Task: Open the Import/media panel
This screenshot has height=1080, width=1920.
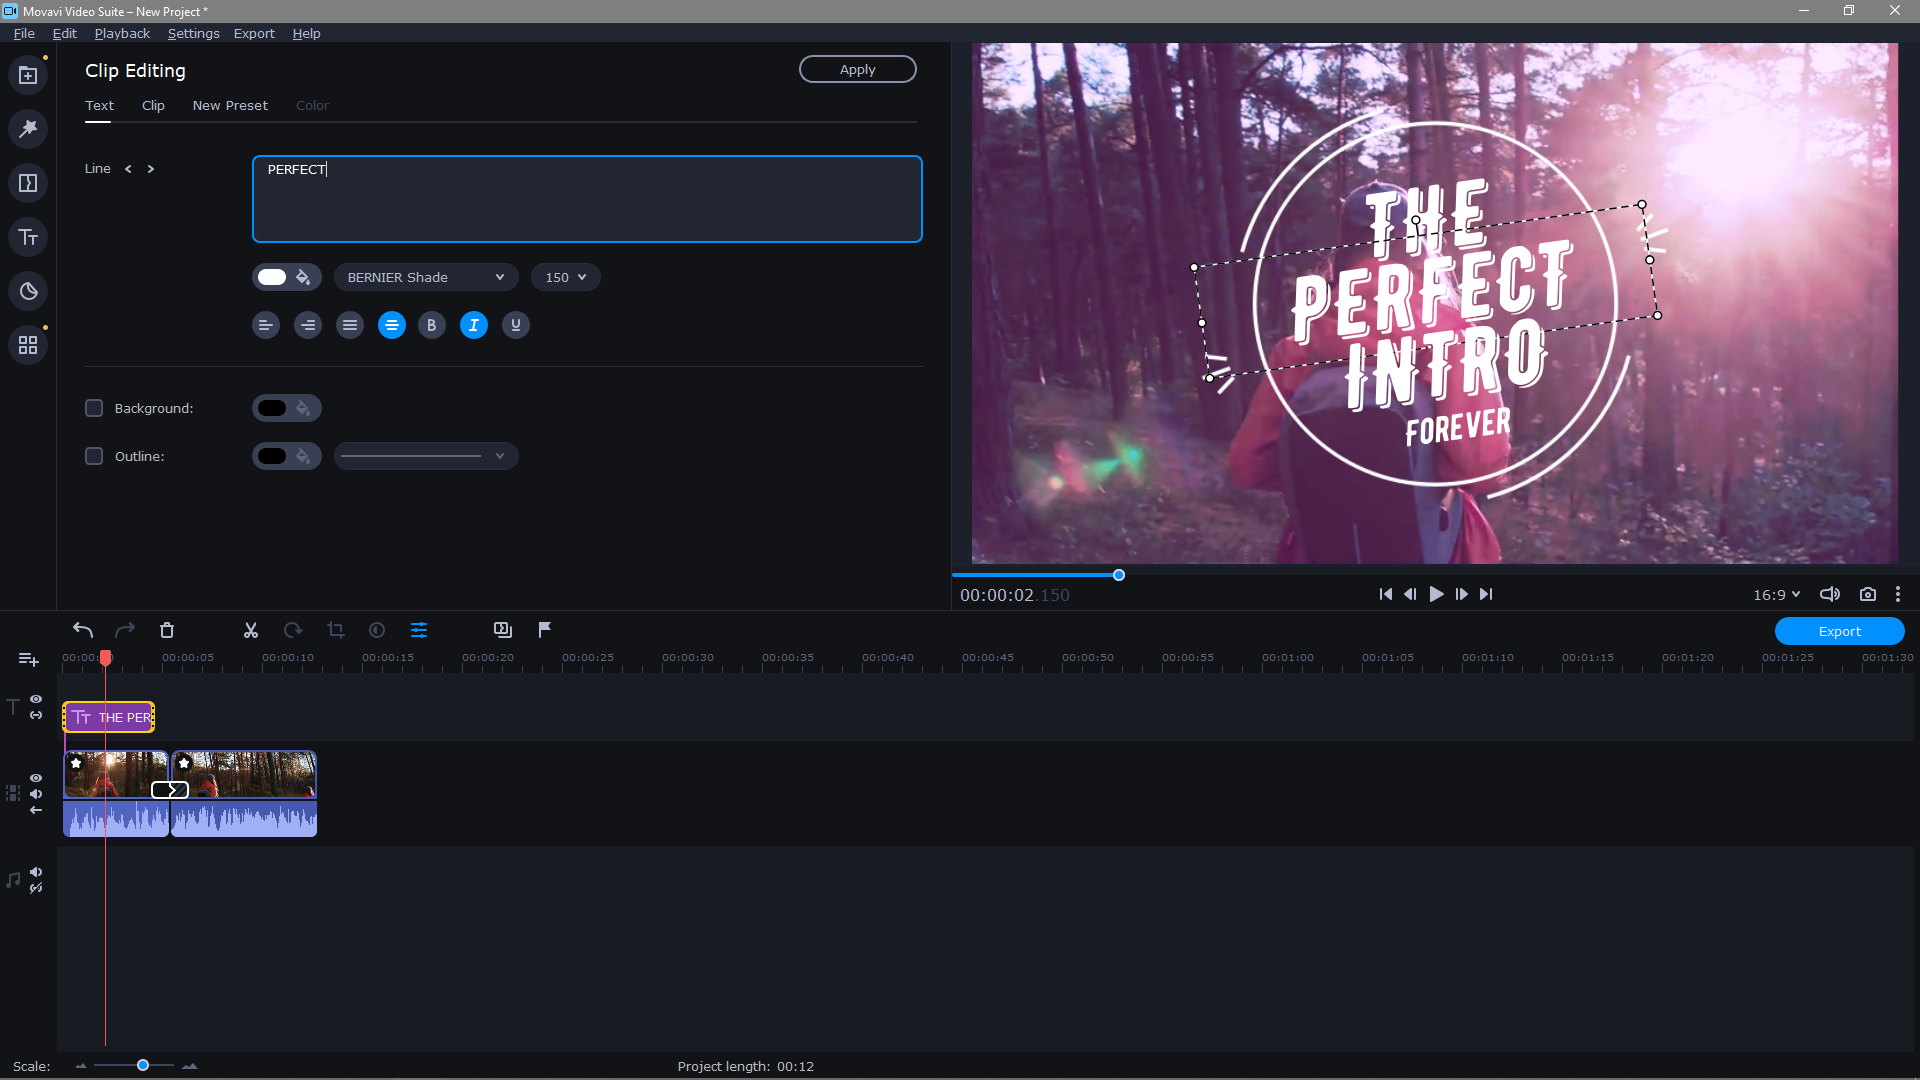Action: (x=27, y=75)
